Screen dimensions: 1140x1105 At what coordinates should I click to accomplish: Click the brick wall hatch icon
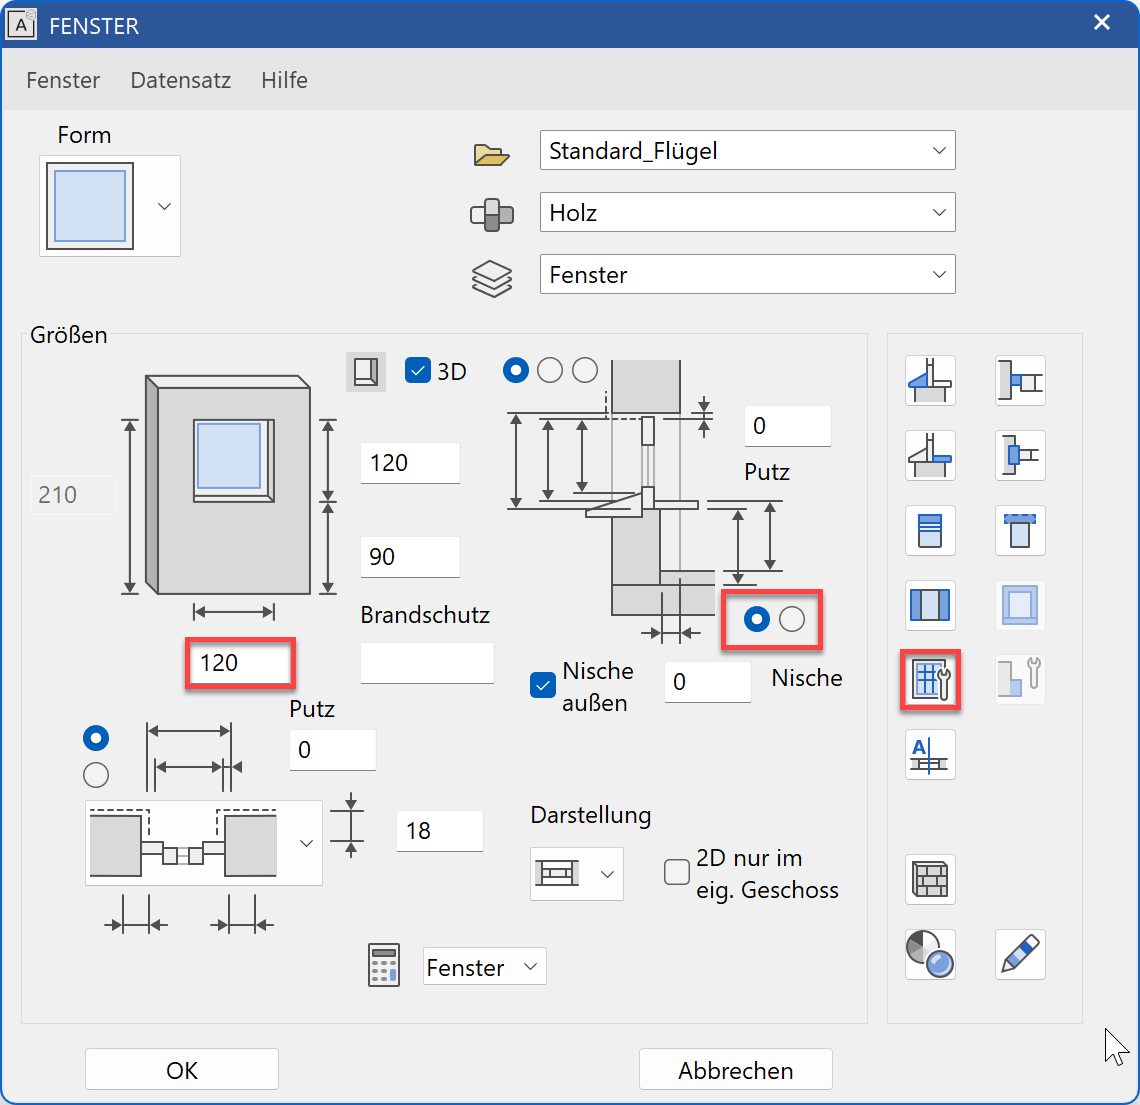(930, 880)
